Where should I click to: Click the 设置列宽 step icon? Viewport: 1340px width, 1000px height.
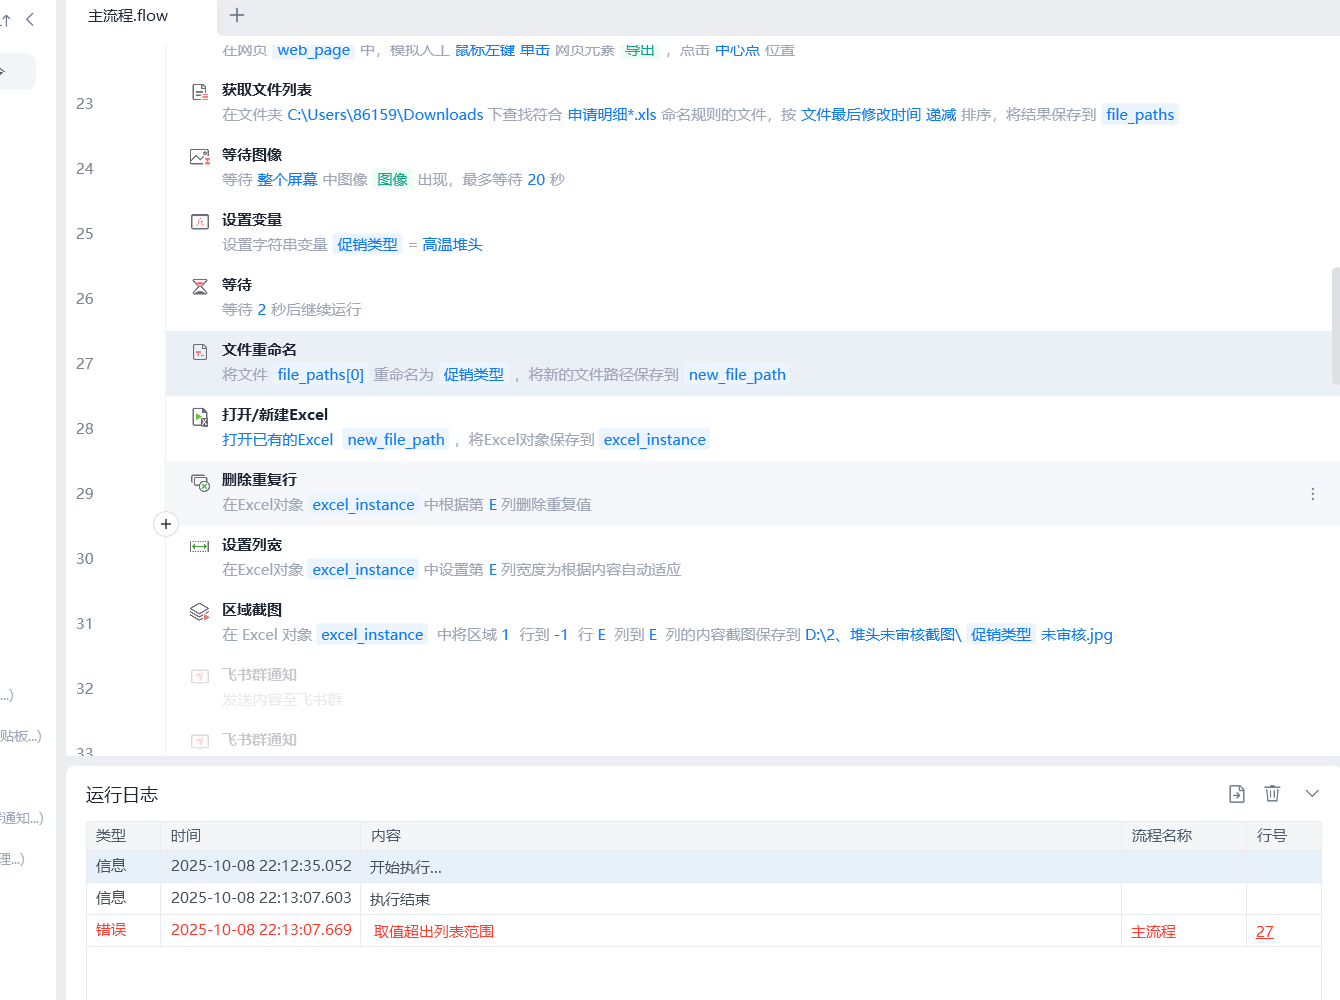pos(200,546)
